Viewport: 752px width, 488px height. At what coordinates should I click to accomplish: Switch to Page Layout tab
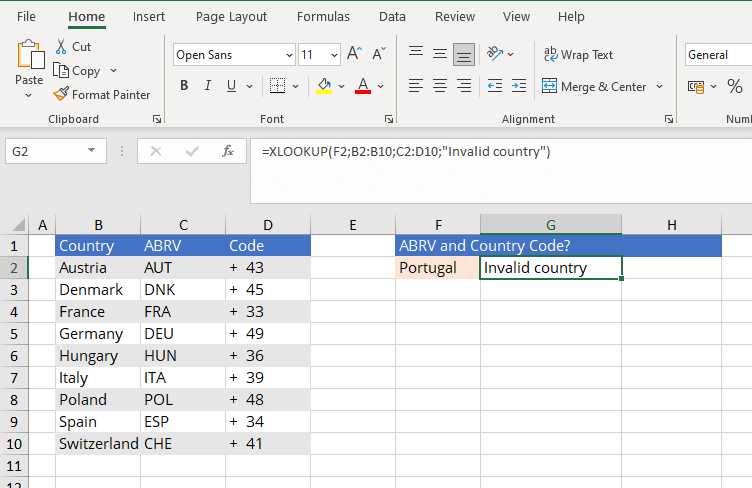[231, 17]
